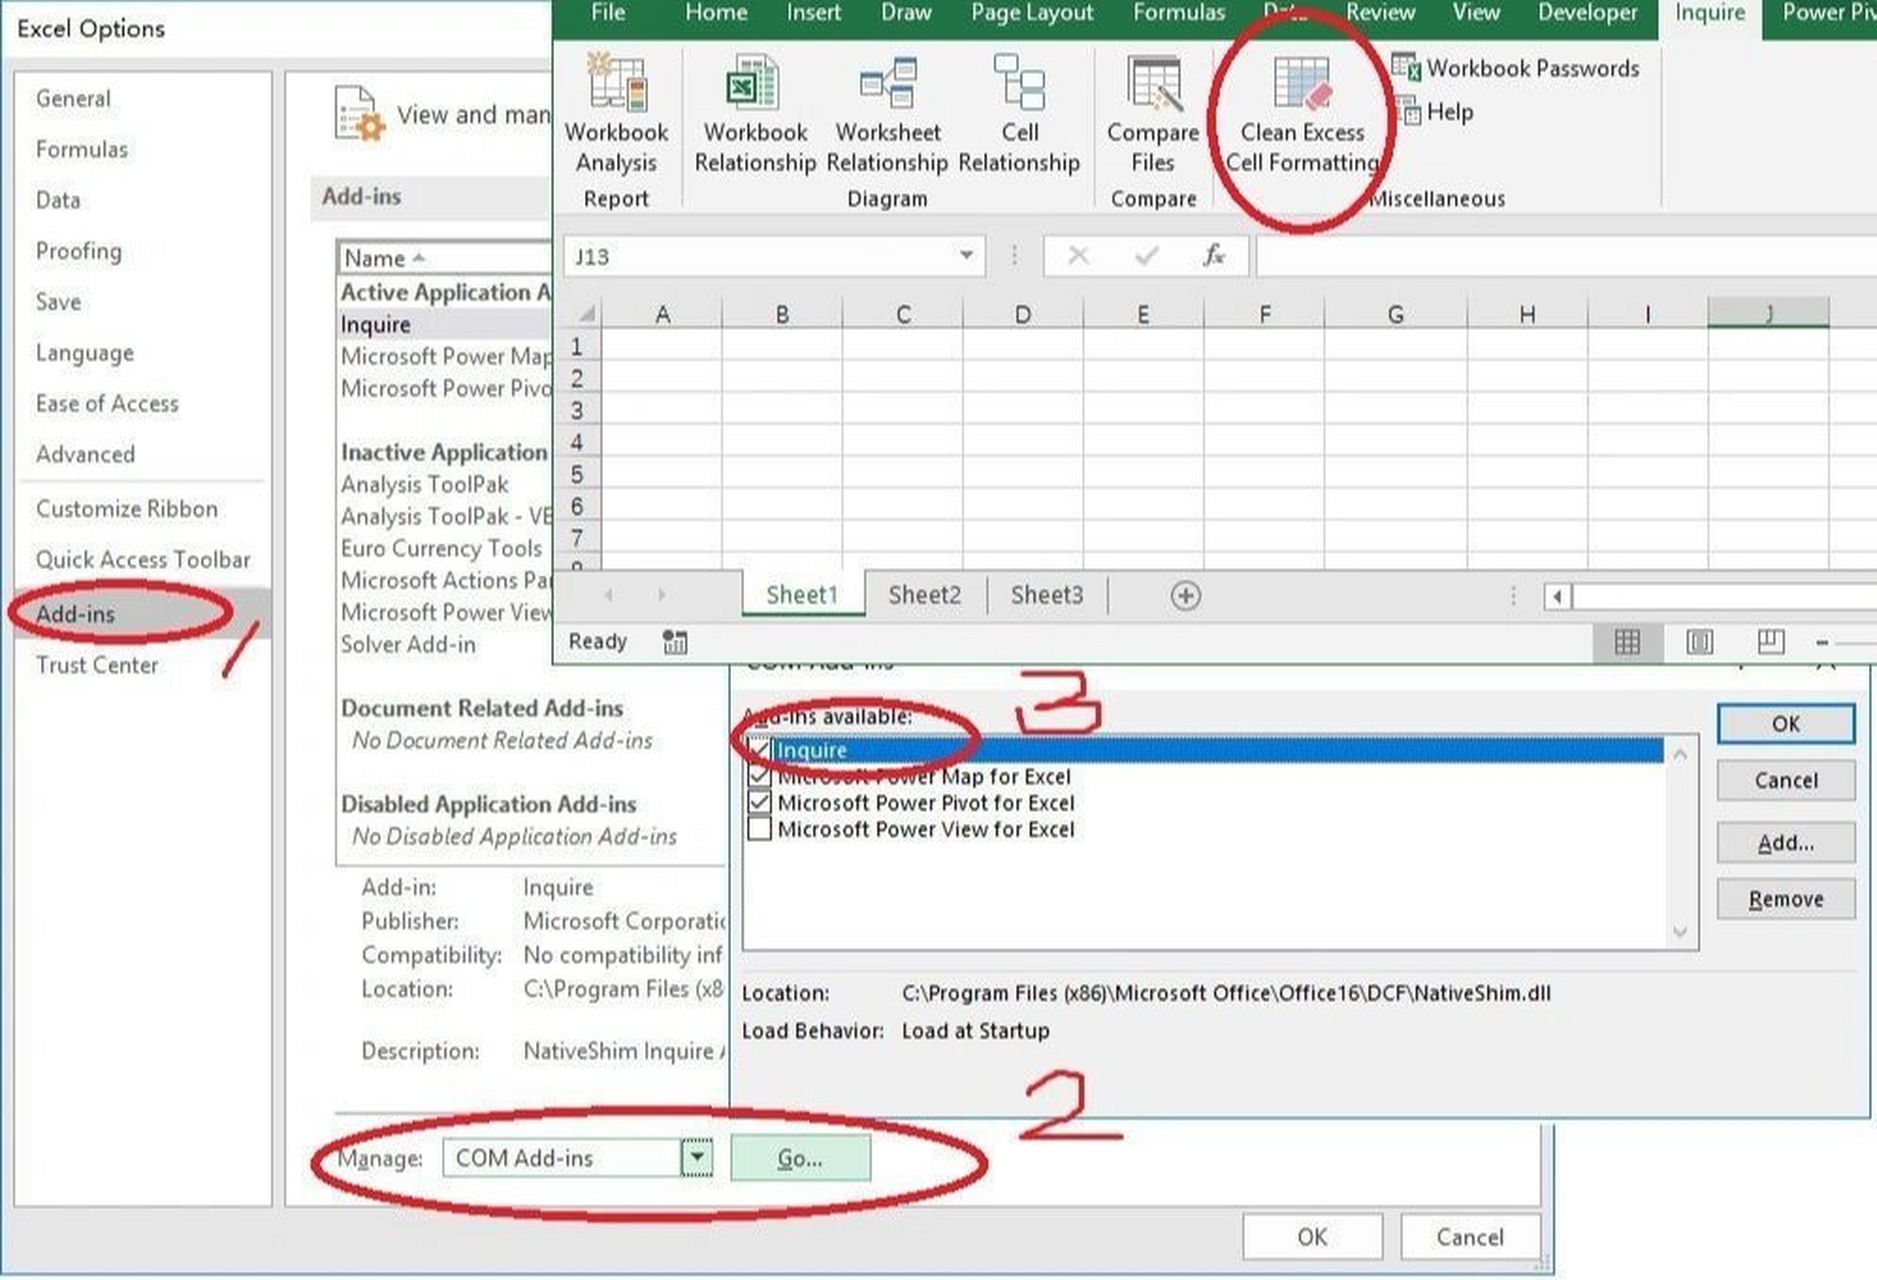Open the Cell Relationship diagram

click(1019, 115)
